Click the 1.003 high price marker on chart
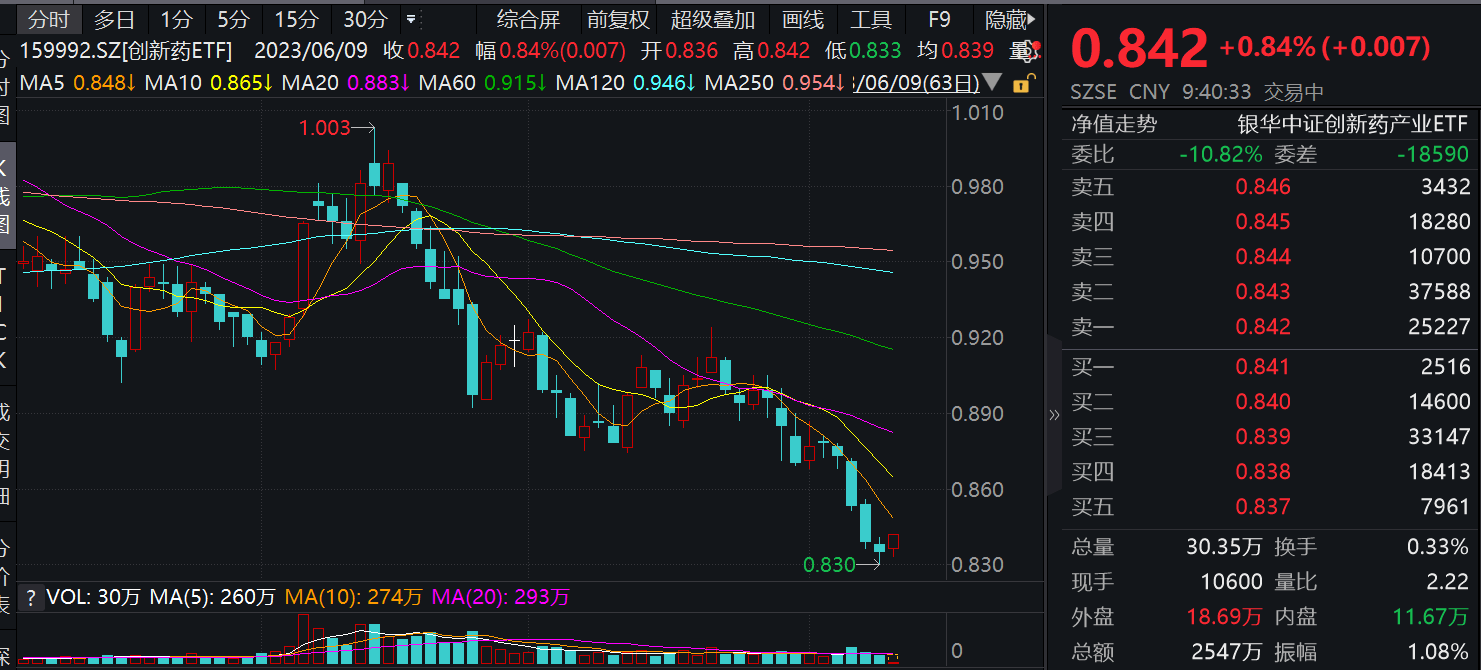This screenshot has height=670, width=1481. point(325,128)
